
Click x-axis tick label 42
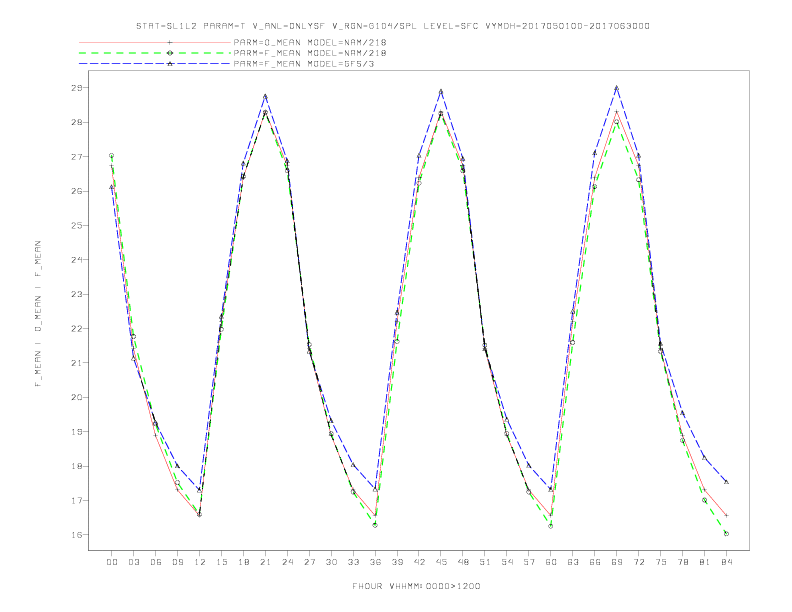(x=419, y=562)
